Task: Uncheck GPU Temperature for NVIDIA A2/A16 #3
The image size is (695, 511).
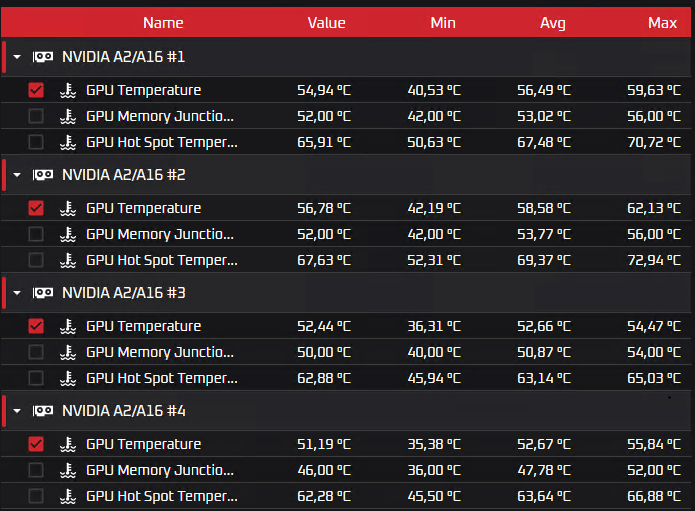Action: point(36,326)
